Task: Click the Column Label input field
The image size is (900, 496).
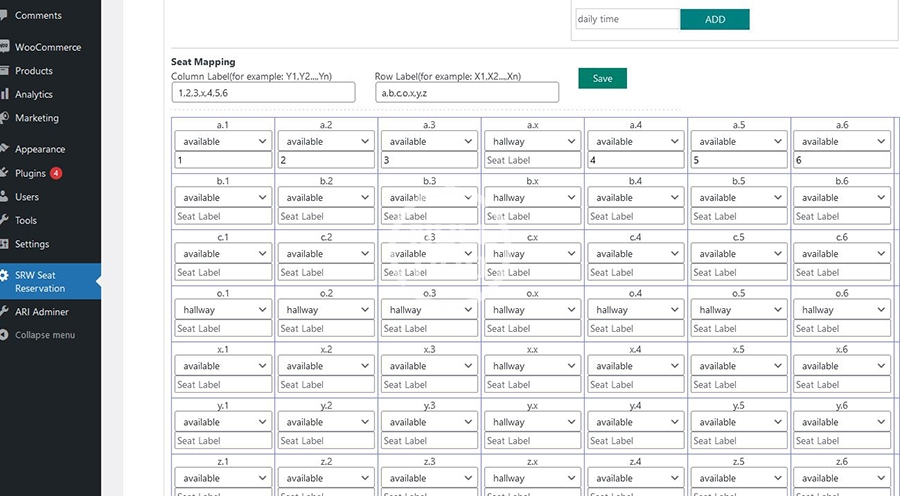Action: point(263,92)
